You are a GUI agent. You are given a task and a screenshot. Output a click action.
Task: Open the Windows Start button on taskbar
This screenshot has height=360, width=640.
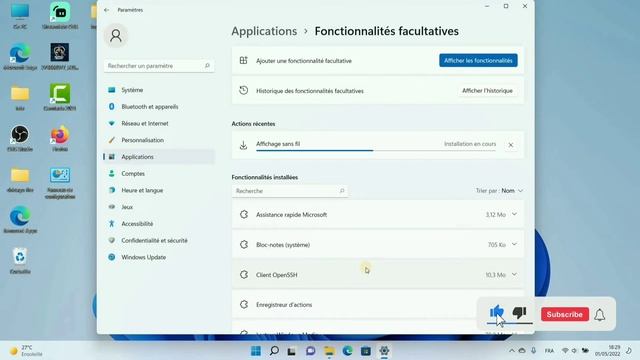256,351
